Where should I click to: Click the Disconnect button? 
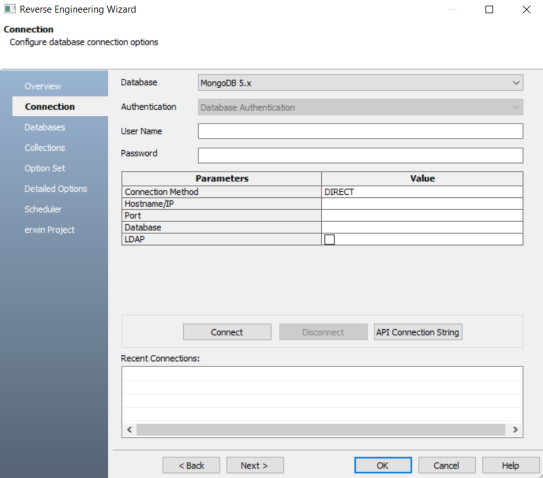(323, 332)
